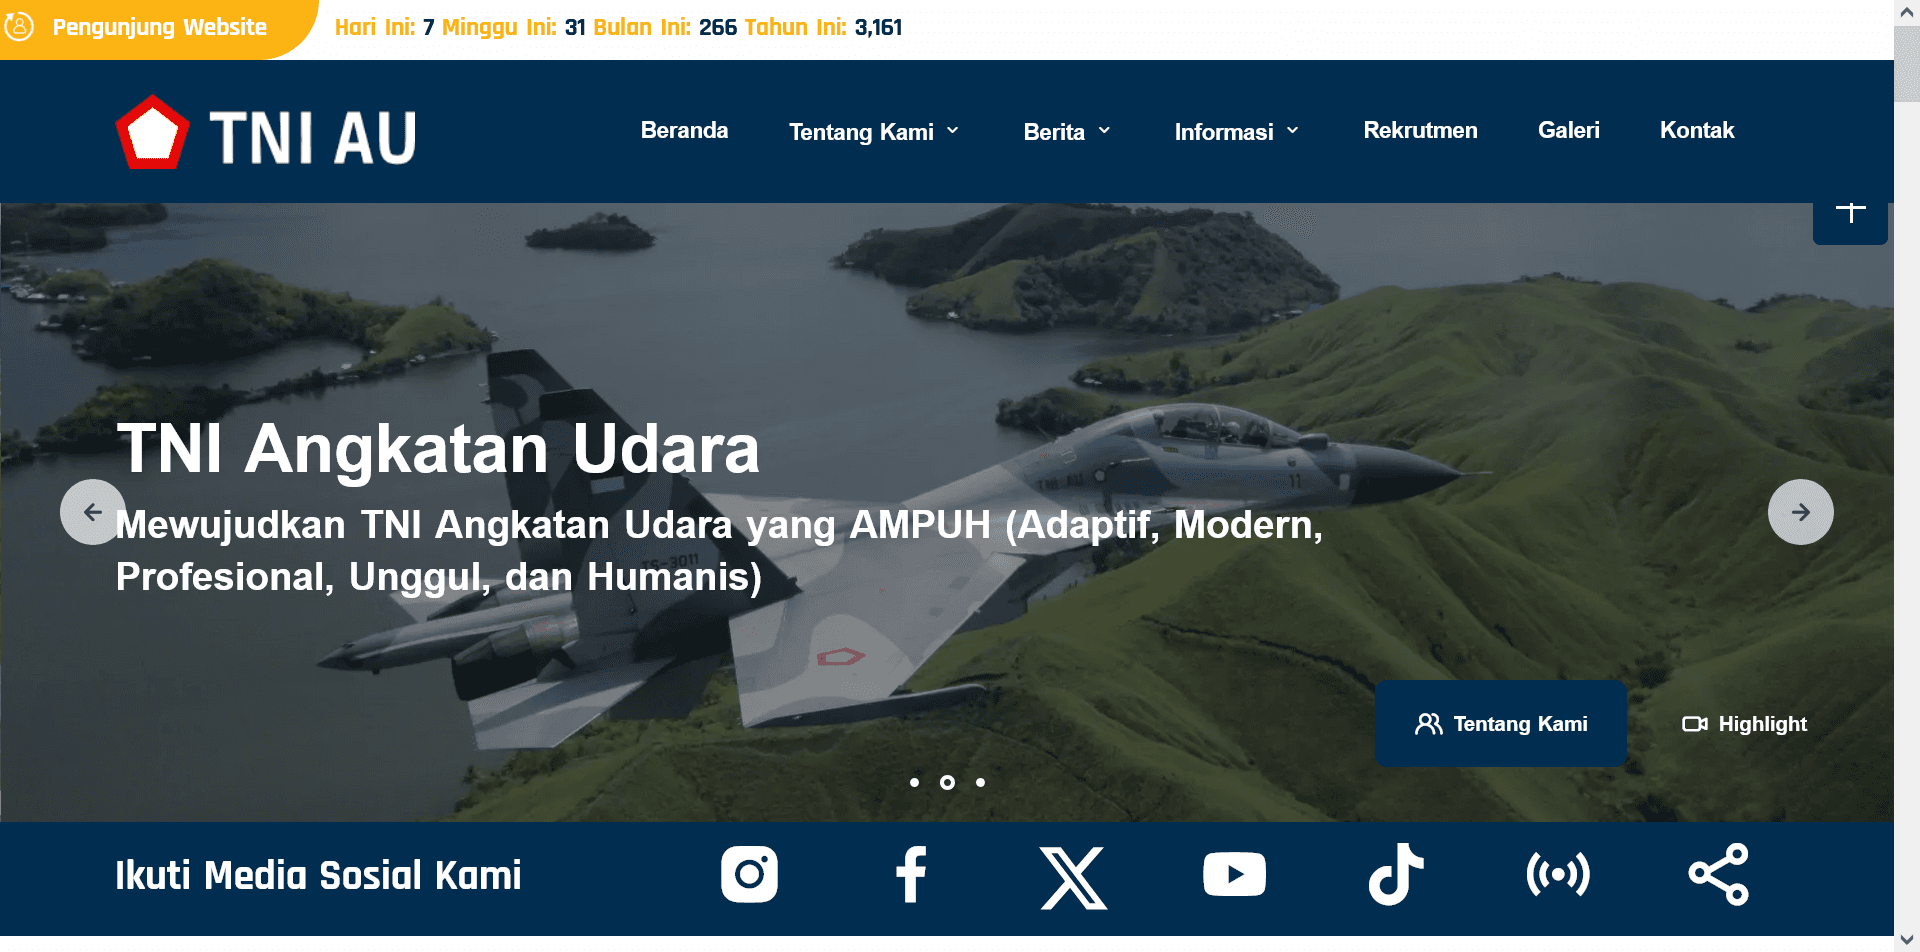This screenshot has height=952, width=1920.
Task: Select the active second carousel dot
Action: click(x=947, y=782)
